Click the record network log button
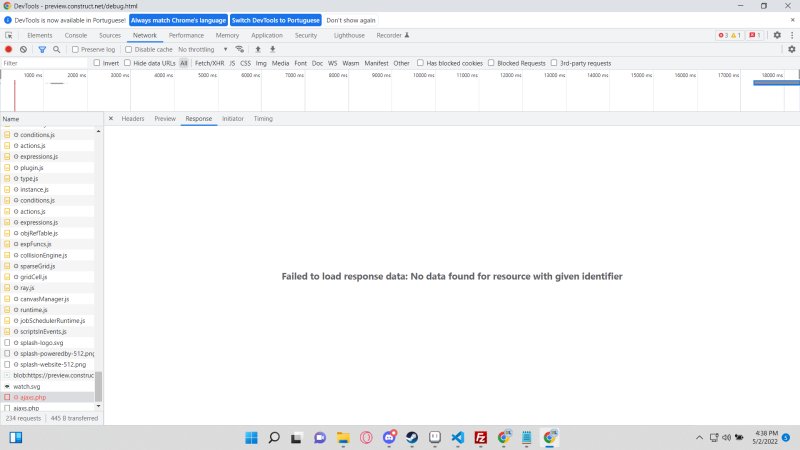 (x=9, y=49)
